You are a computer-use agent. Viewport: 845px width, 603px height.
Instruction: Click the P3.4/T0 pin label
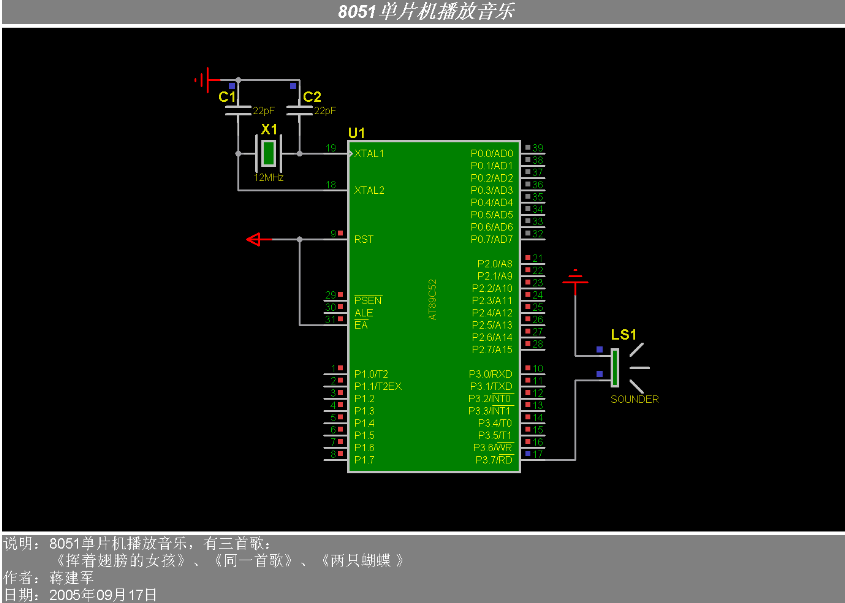point(495,423)
